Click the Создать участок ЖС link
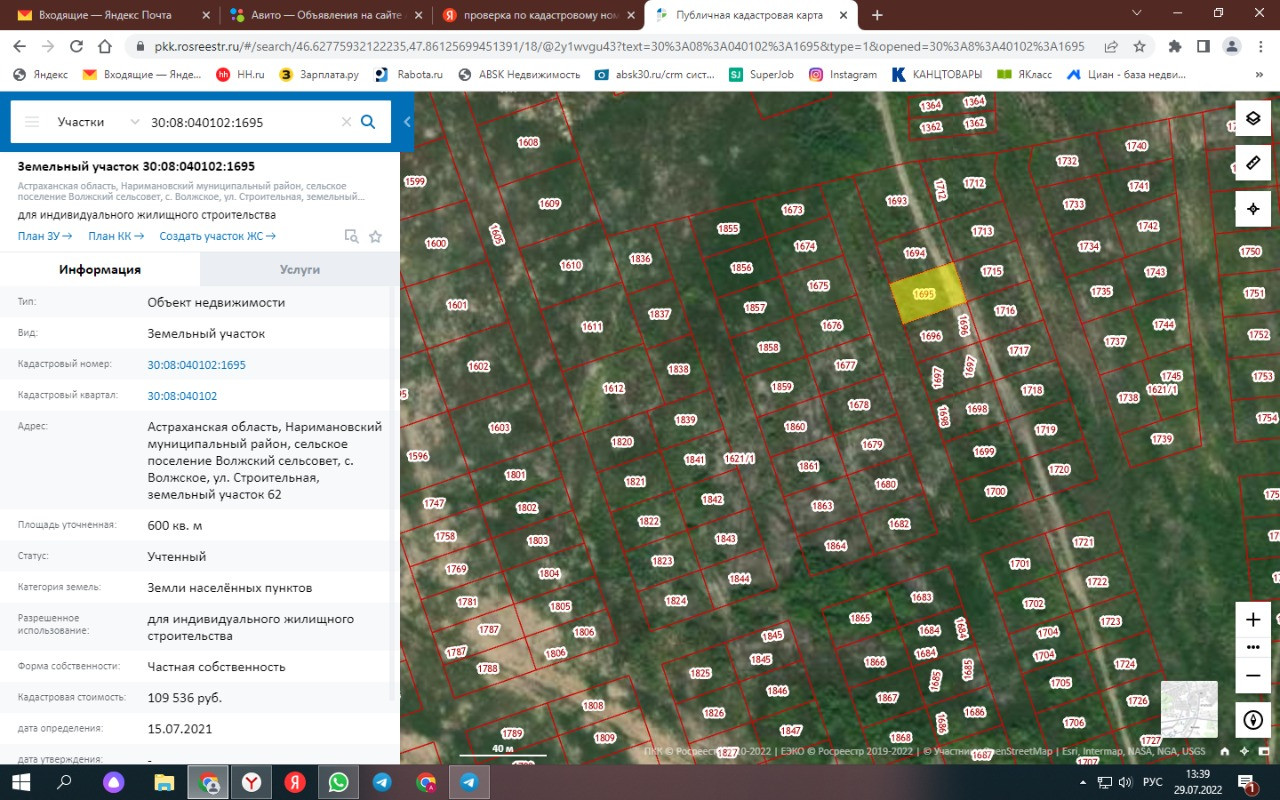Viewport: 1280px width, 800px height. 217,236
